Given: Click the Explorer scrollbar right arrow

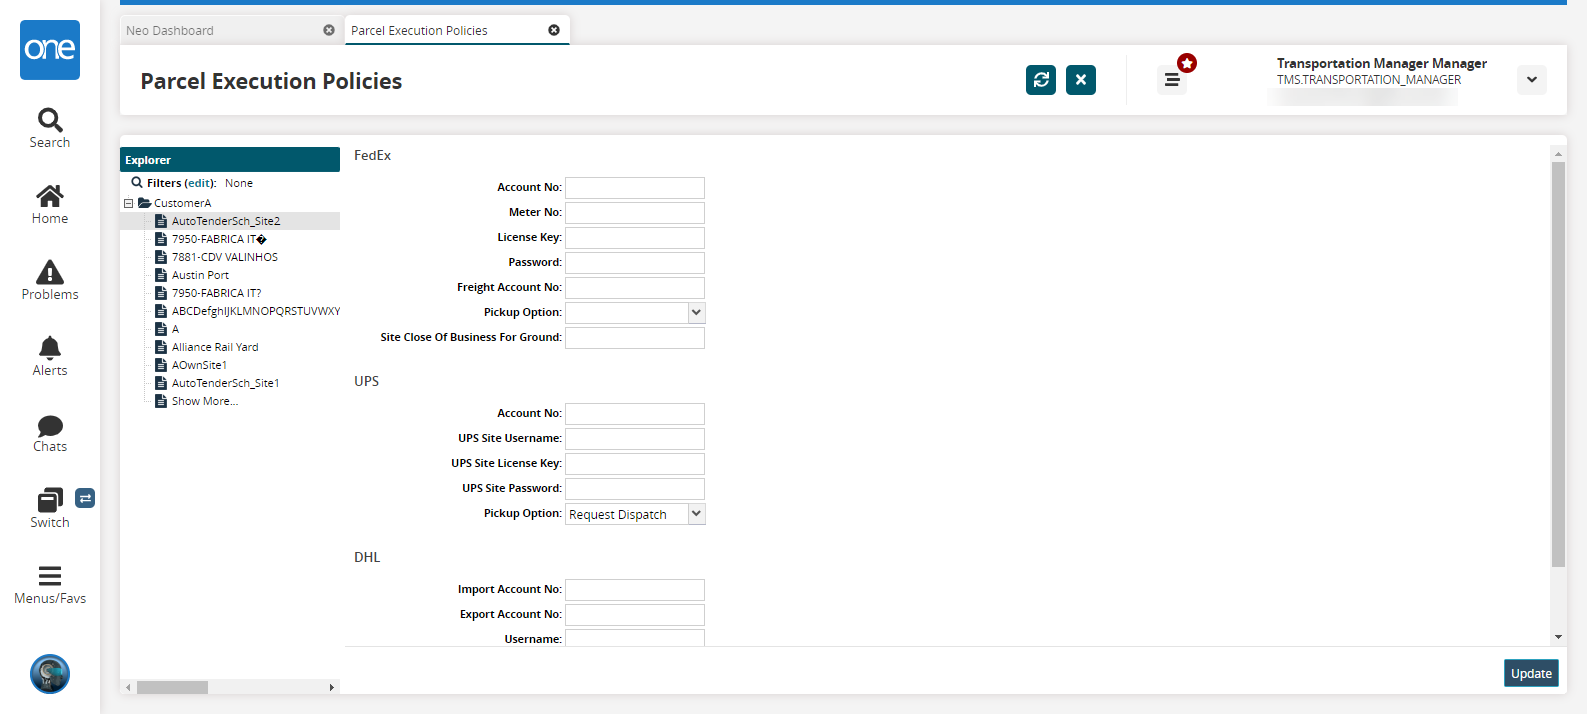Looking at the screenshot, I should point(332,687).
